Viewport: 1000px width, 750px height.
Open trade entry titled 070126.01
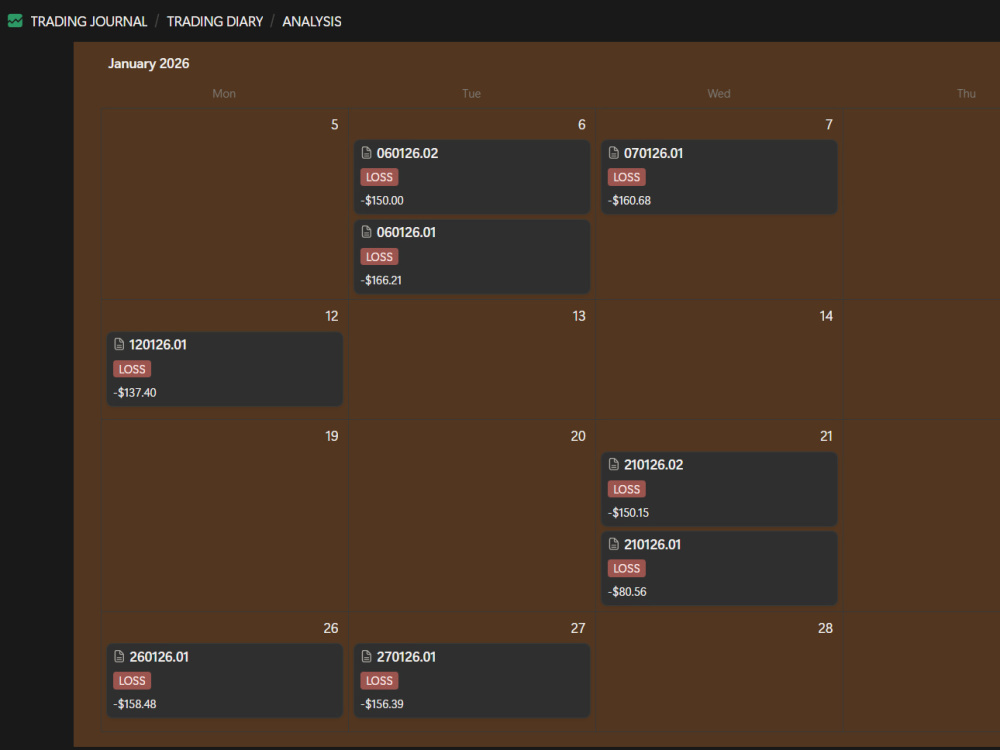pyautogui.click(x=653, y=153)
